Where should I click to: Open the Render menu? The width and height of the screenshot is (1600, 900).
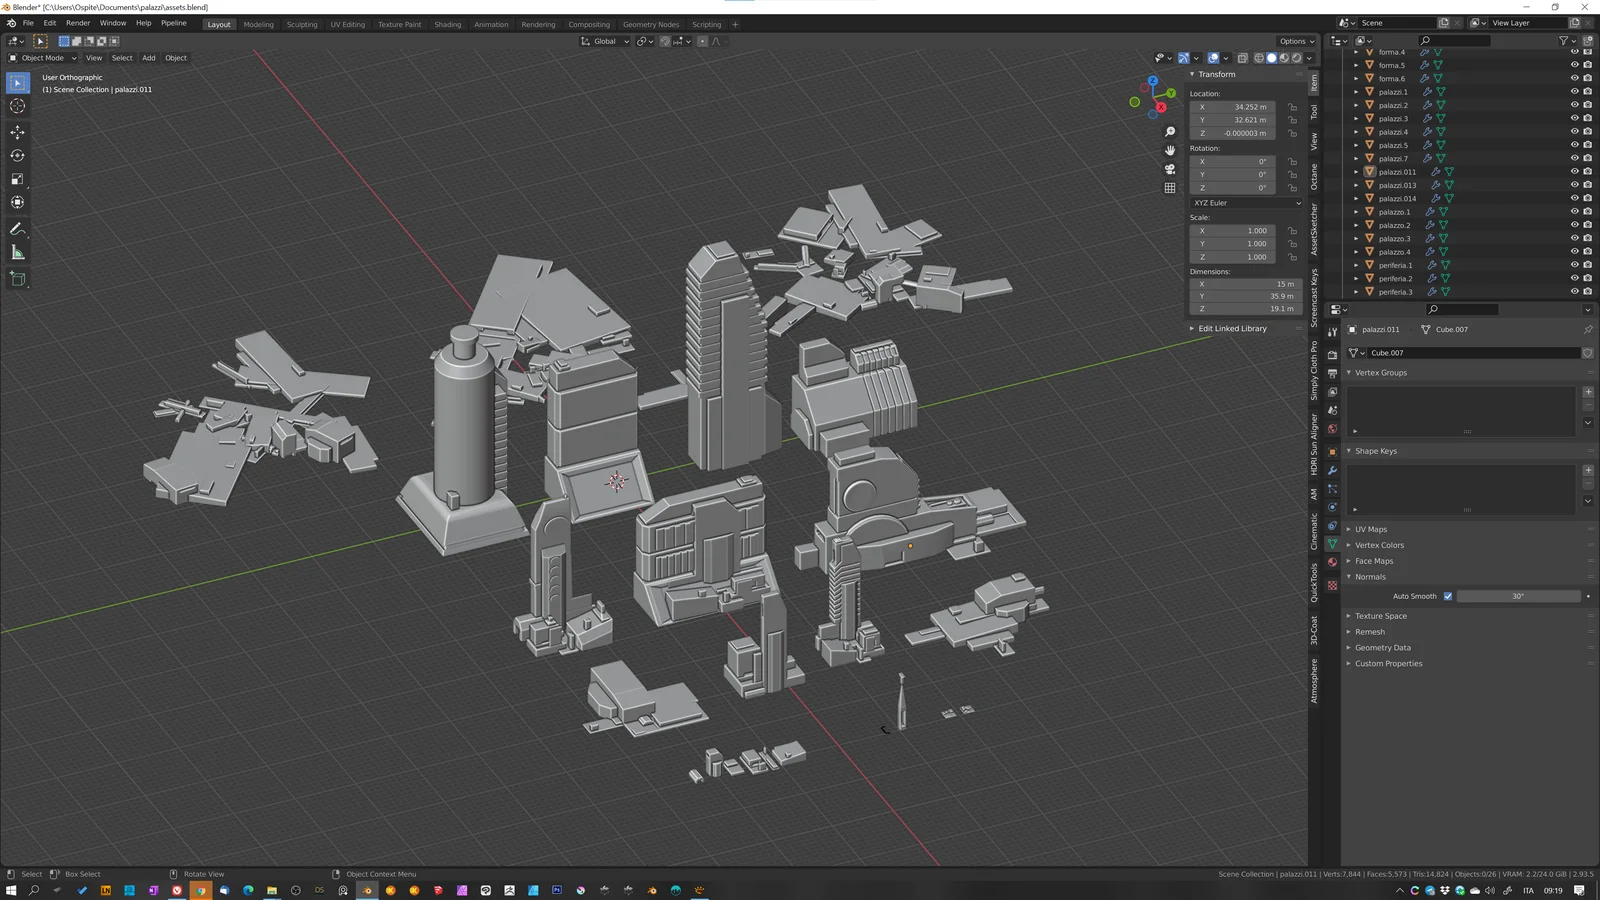pos(78,23)
